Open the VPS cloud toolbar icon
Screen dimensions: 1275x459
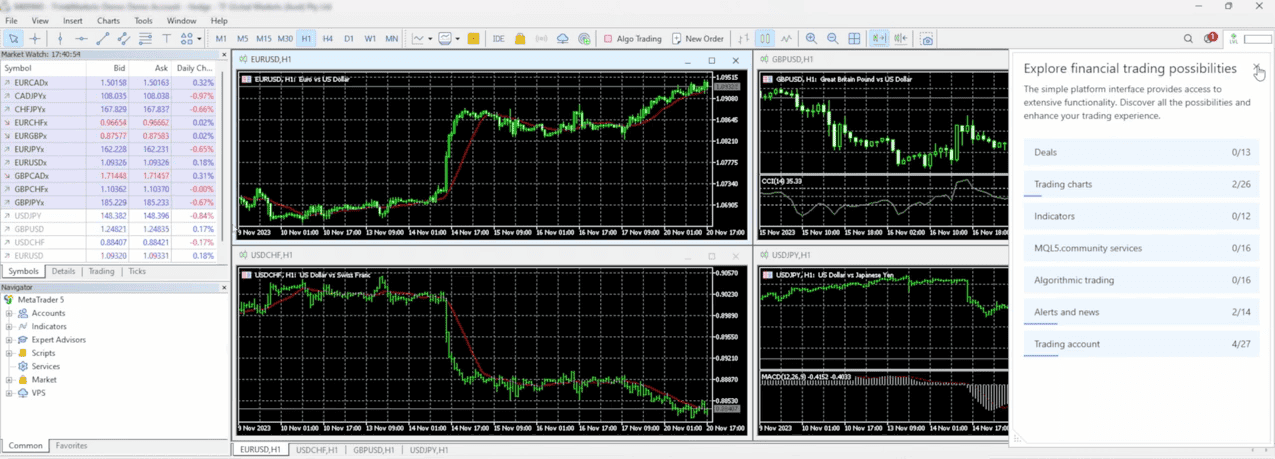[x=562, y=39]
